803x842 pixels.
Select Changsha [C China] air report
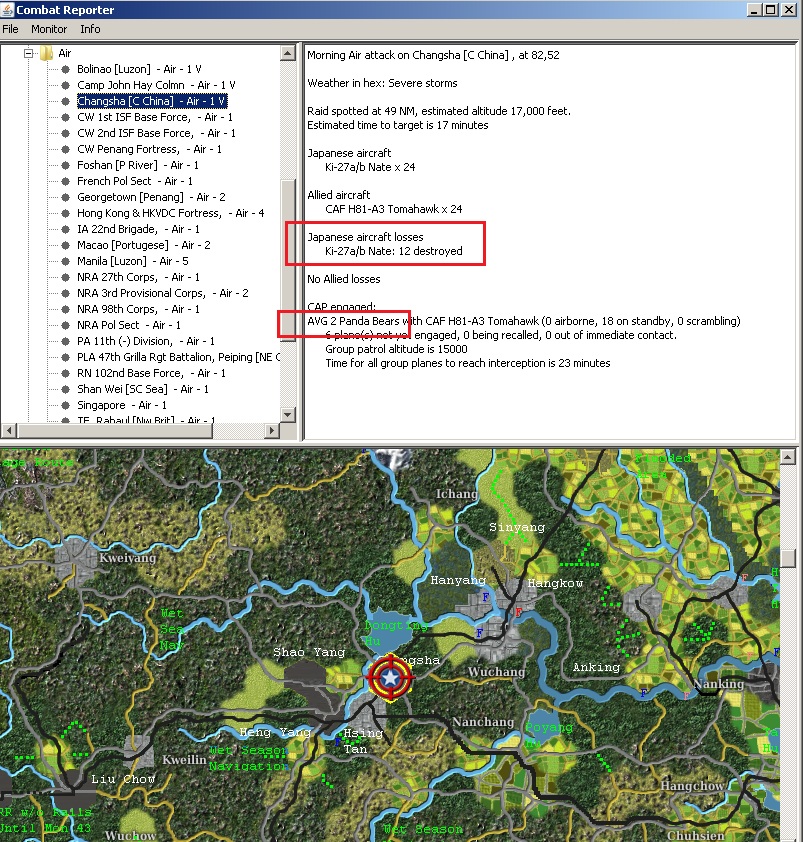pos(152,101)
